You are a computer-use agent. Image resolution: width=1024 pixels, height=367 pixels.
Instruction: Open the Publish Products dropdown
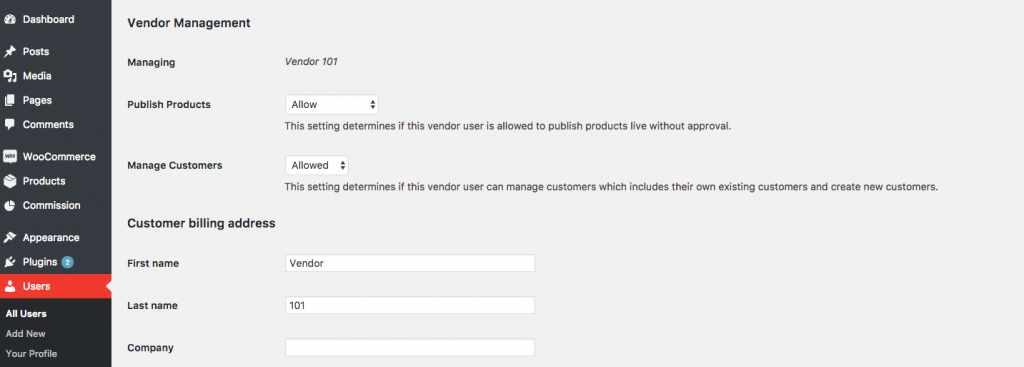(x=332, y=104)
